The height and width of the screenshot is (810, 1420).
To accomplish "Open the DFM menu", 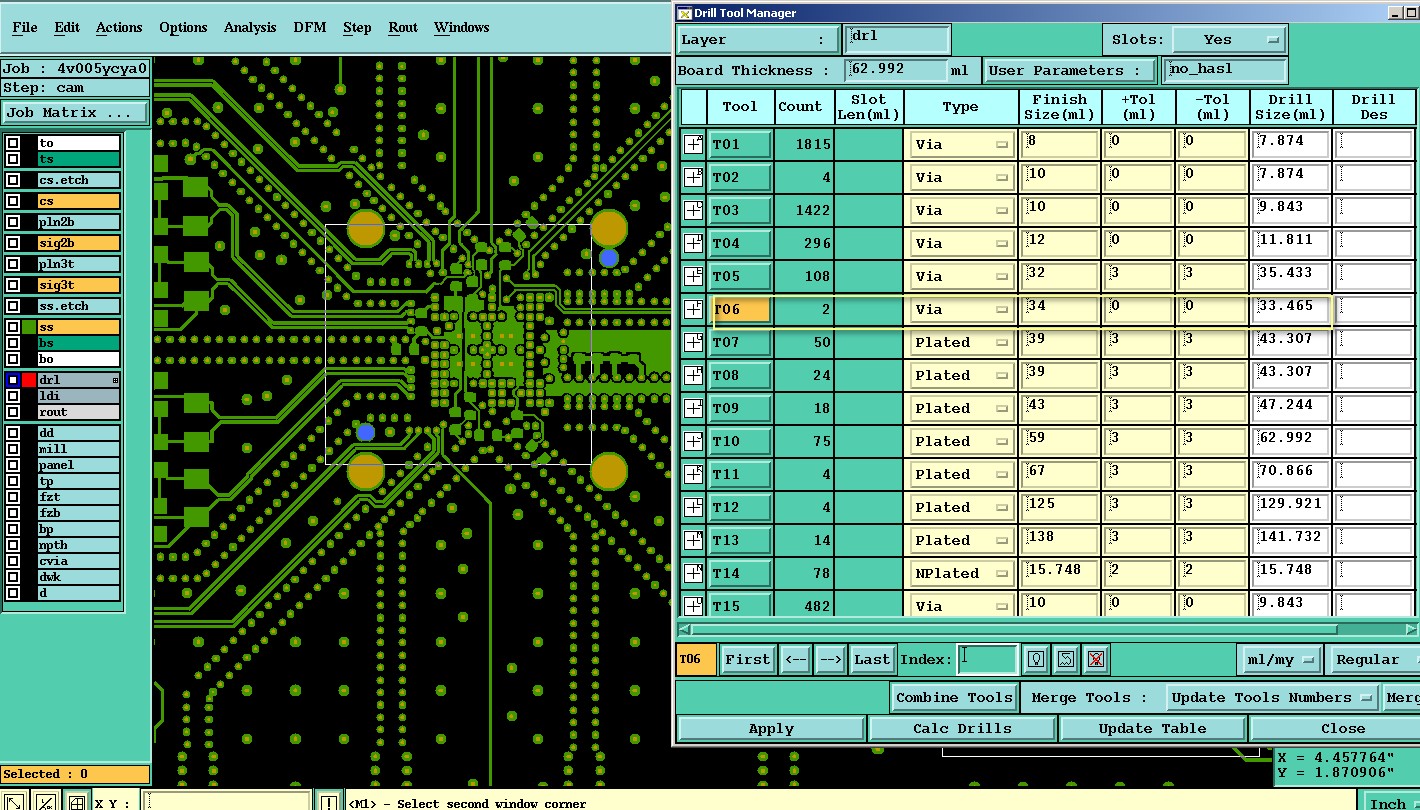I will (x=310, y=27).
